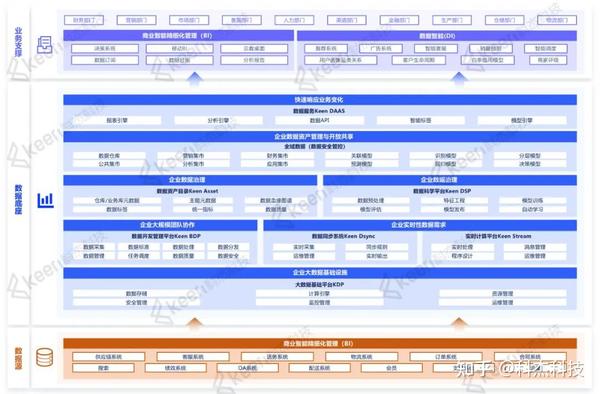Select the 分析引擎 box
Screen dimensions: 600x394
pyautogui.click(x=218, y=120)
